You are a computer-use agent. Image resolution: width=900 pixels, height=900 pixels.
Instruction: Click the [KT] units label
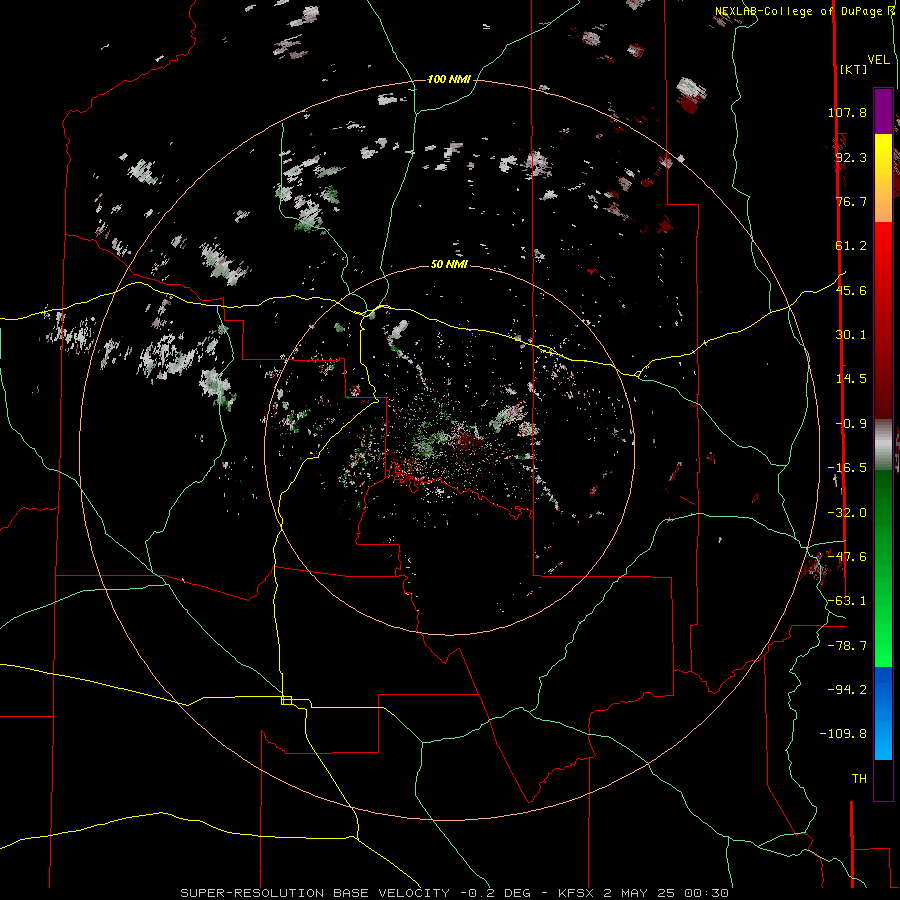click(854, 69)
